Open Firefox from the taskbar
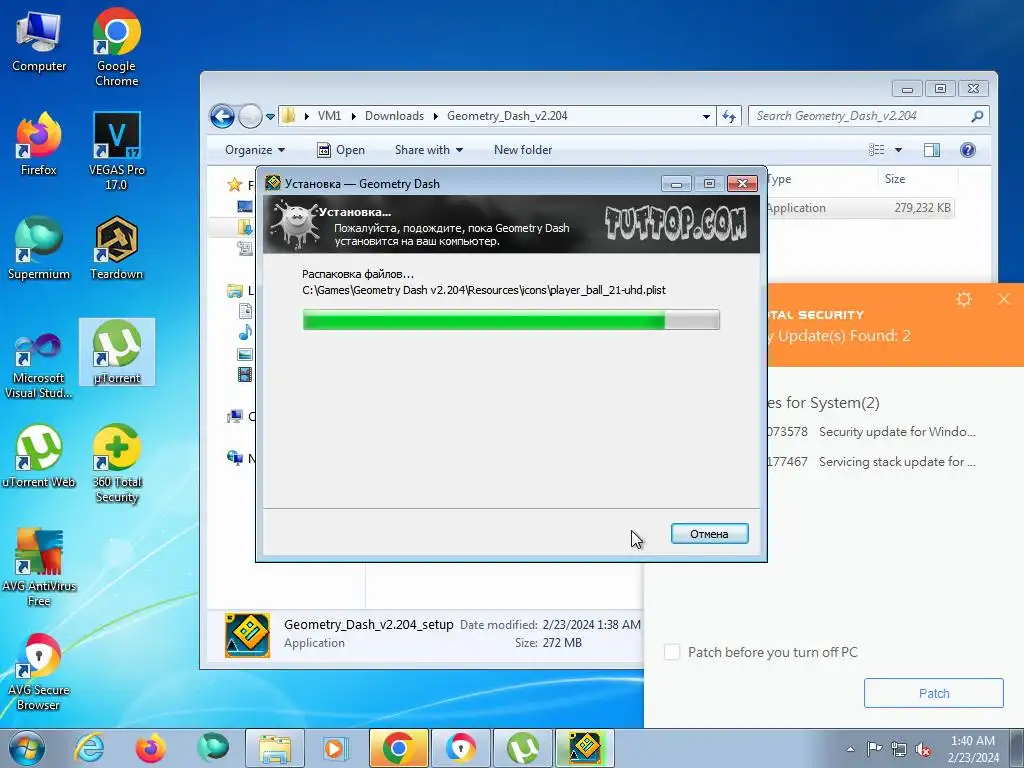Viewport: 1024px width, 768px height. click(151, 748)
